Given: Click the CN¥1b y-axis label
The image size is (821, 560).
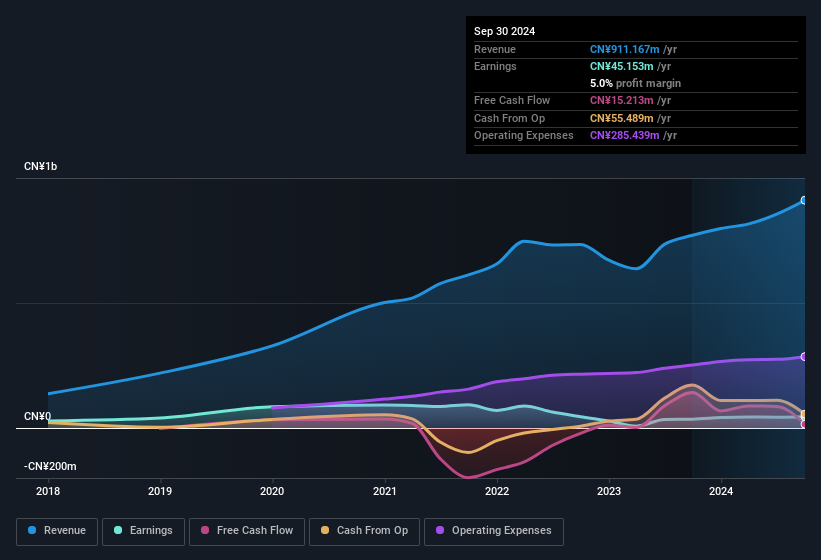Looking at the screenshot, I should [x=41, y=166].
